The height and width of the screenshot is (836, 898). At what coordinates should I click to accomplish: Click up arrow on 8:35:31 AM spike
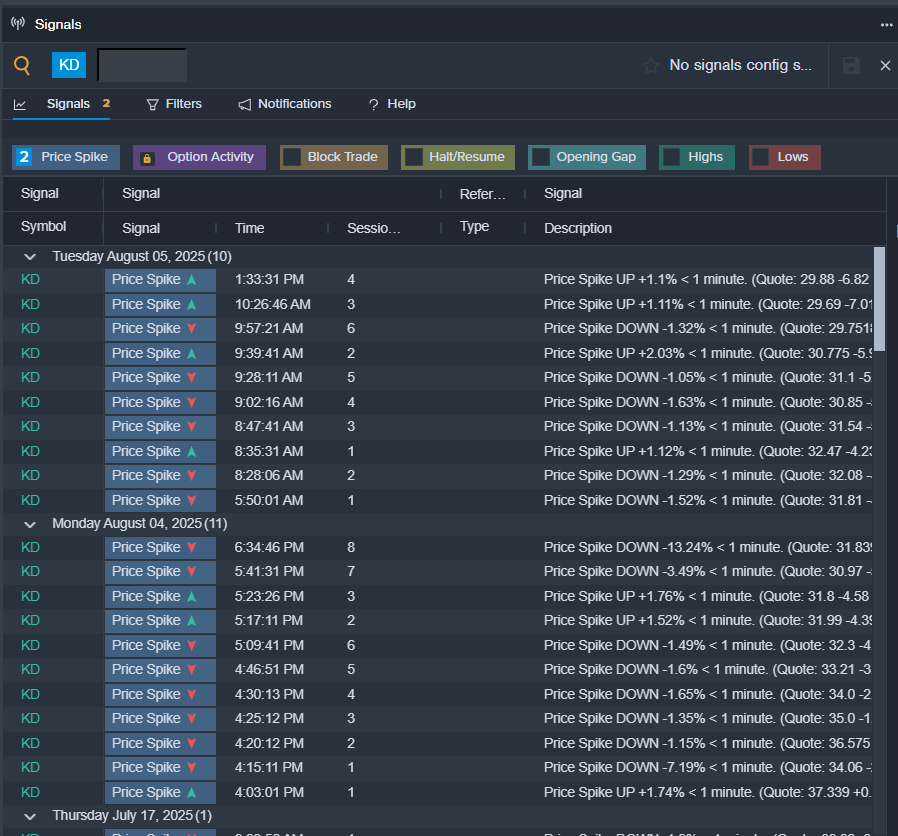(x=192, y=451)
